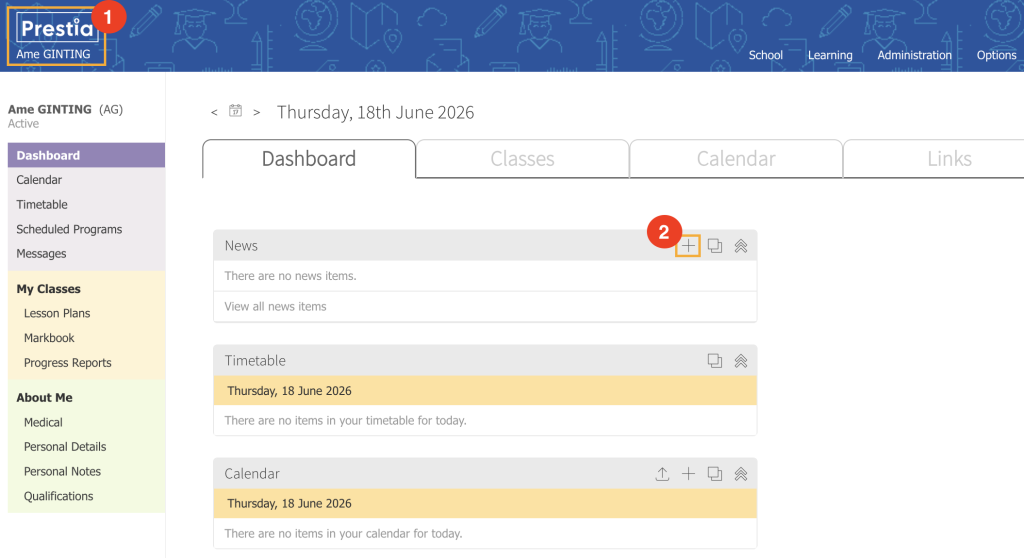Click View all news items link

276,306
